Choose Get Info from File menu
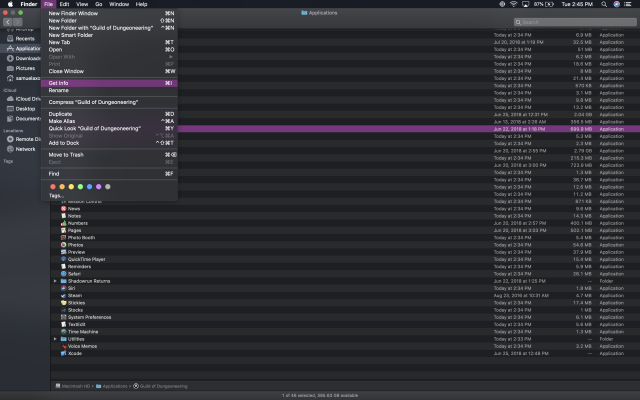 point(59,83)
